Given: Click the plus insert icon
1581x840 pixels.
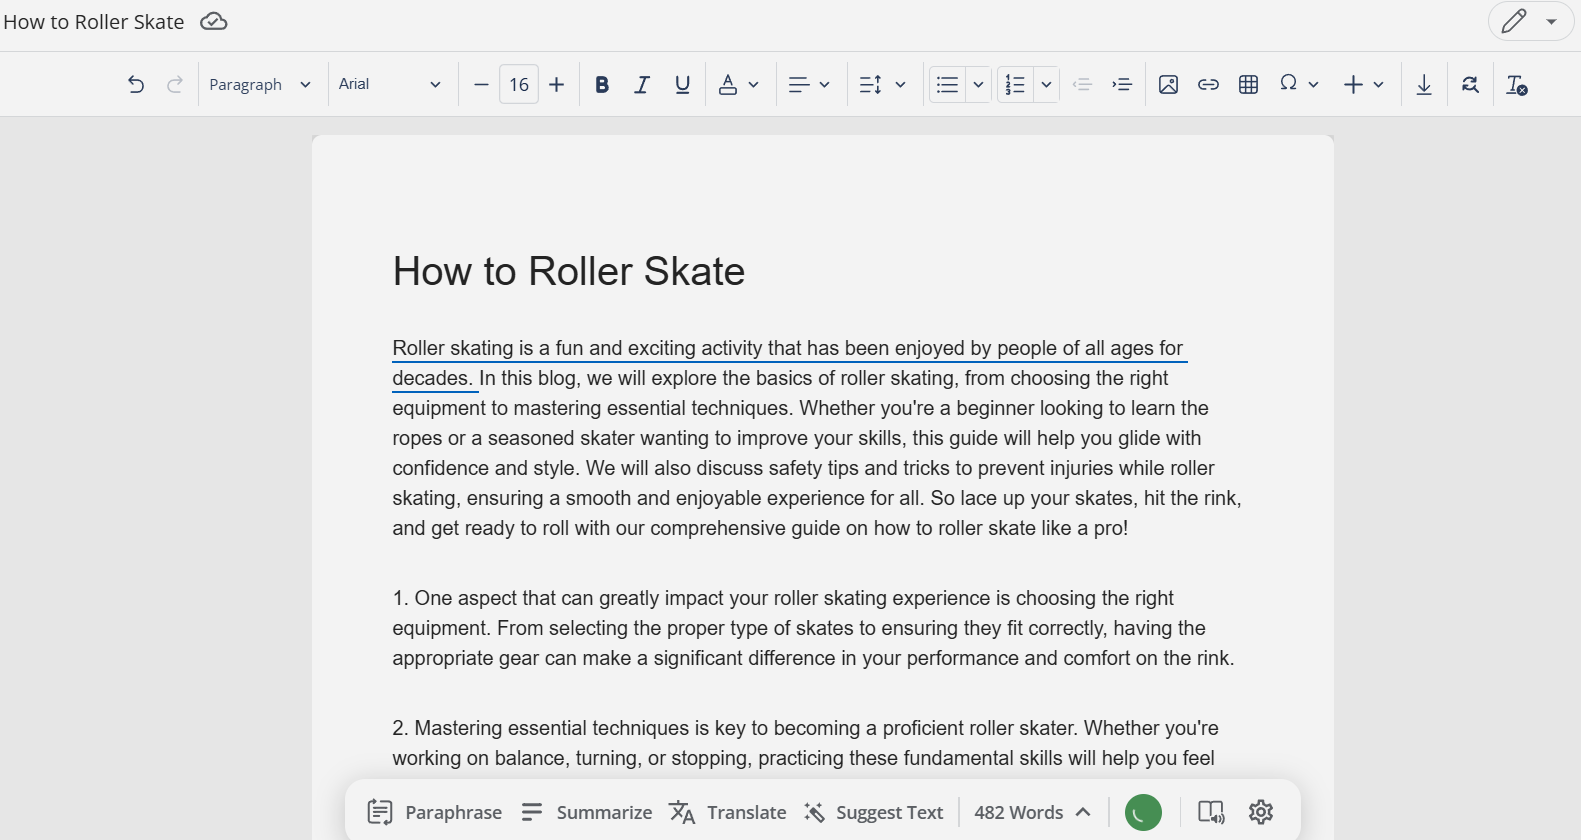Looking at the screenshot, I should click(1353, 85).
